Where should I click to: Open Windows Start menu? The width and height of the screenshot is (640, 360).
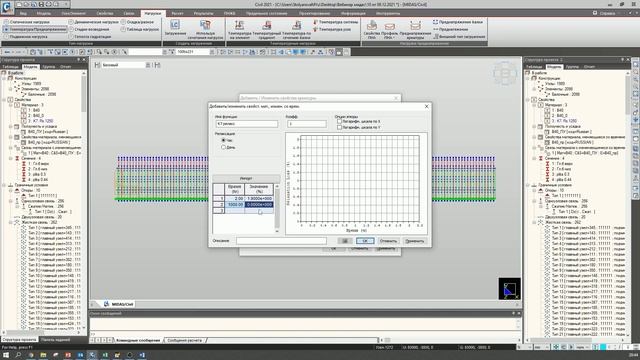[6, 355]
